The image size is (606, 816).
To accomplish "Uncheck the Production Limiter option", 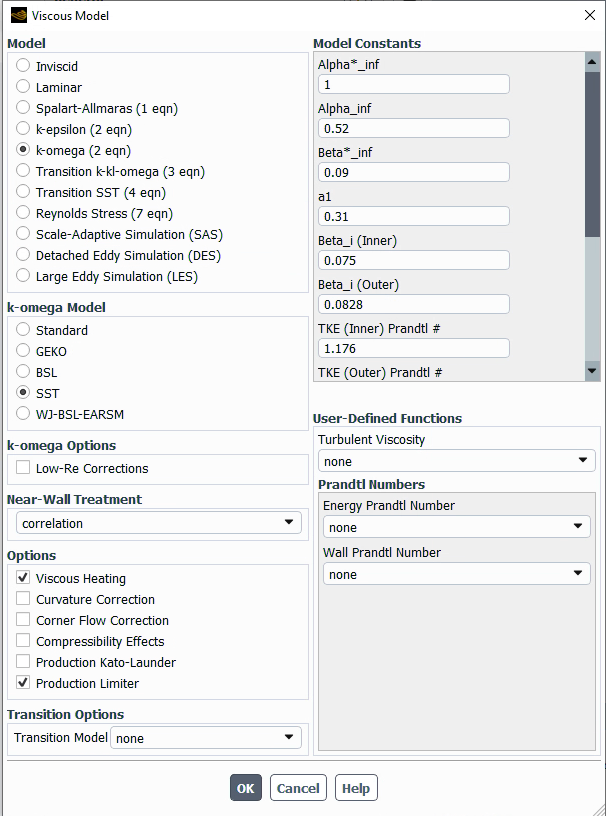I will (x=23, y=683).
